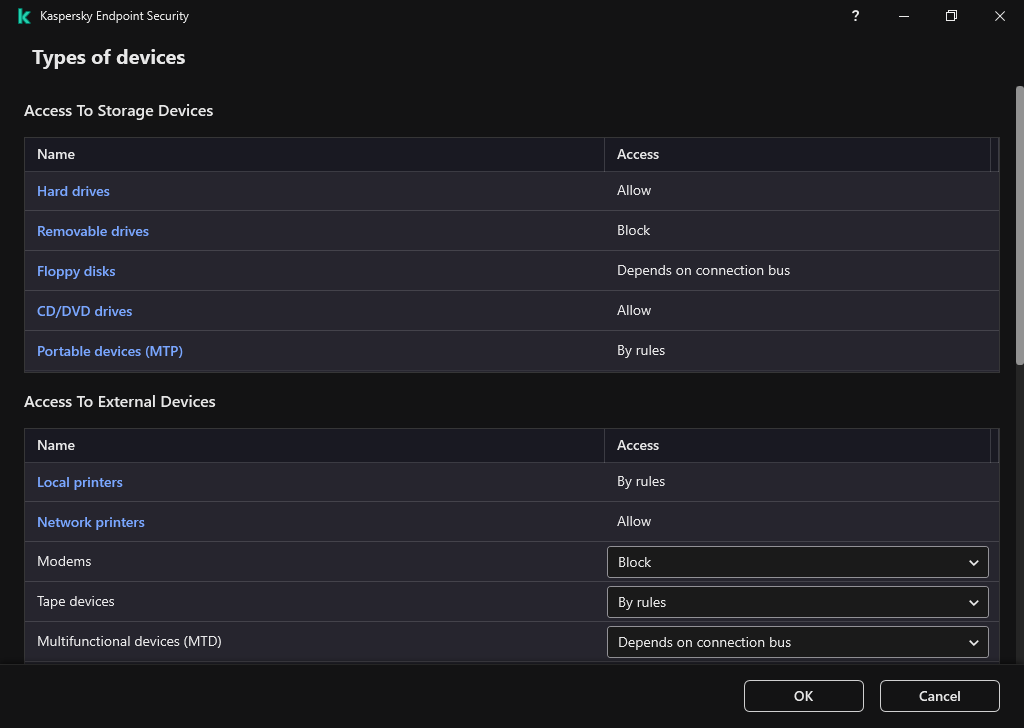Click Access column header in storage table
Viewport: 1024px width, 728px height.
coord(638,154)
